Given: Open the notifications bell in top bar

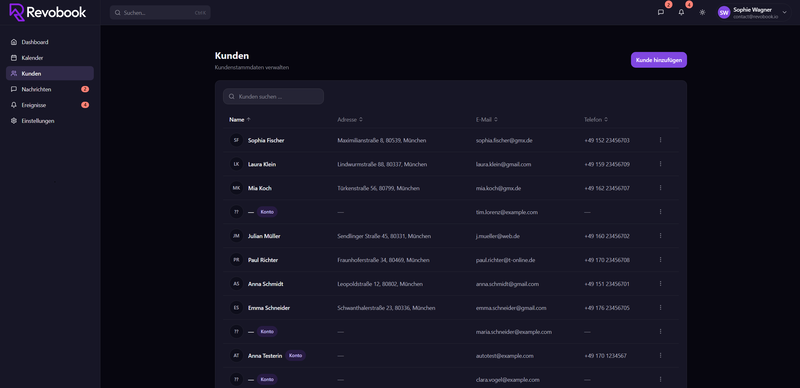Looking at the screenshot, I should click(681, 12).
